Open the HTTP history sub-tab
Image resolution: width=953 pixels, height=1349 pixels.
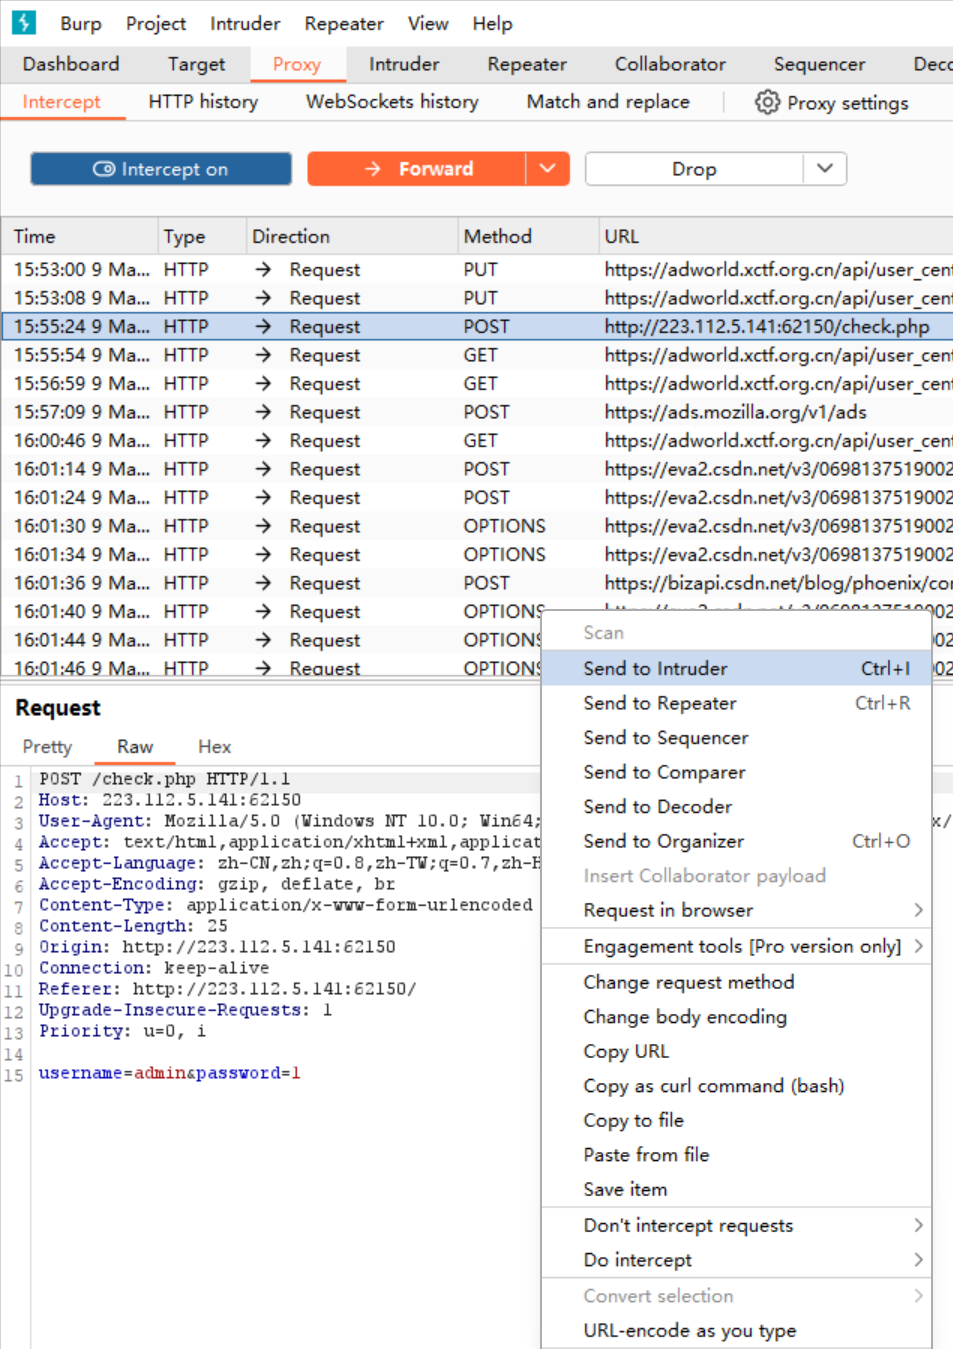(x=203, y=102)
